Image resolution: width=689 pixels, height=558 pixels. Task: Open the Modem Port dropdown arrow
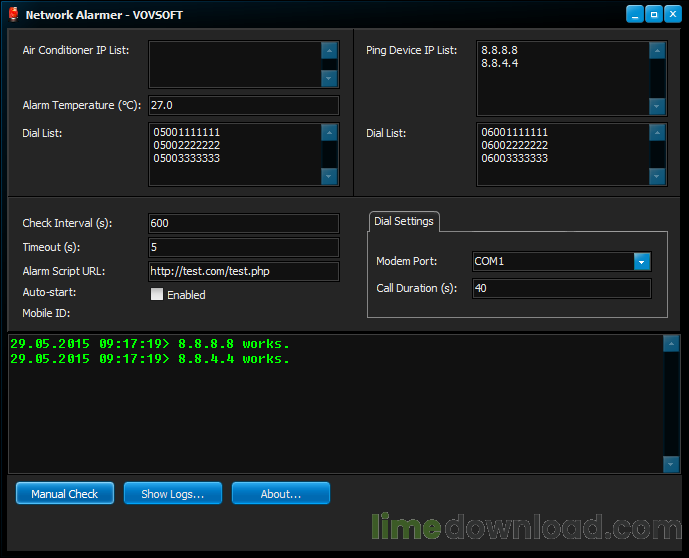642,261
